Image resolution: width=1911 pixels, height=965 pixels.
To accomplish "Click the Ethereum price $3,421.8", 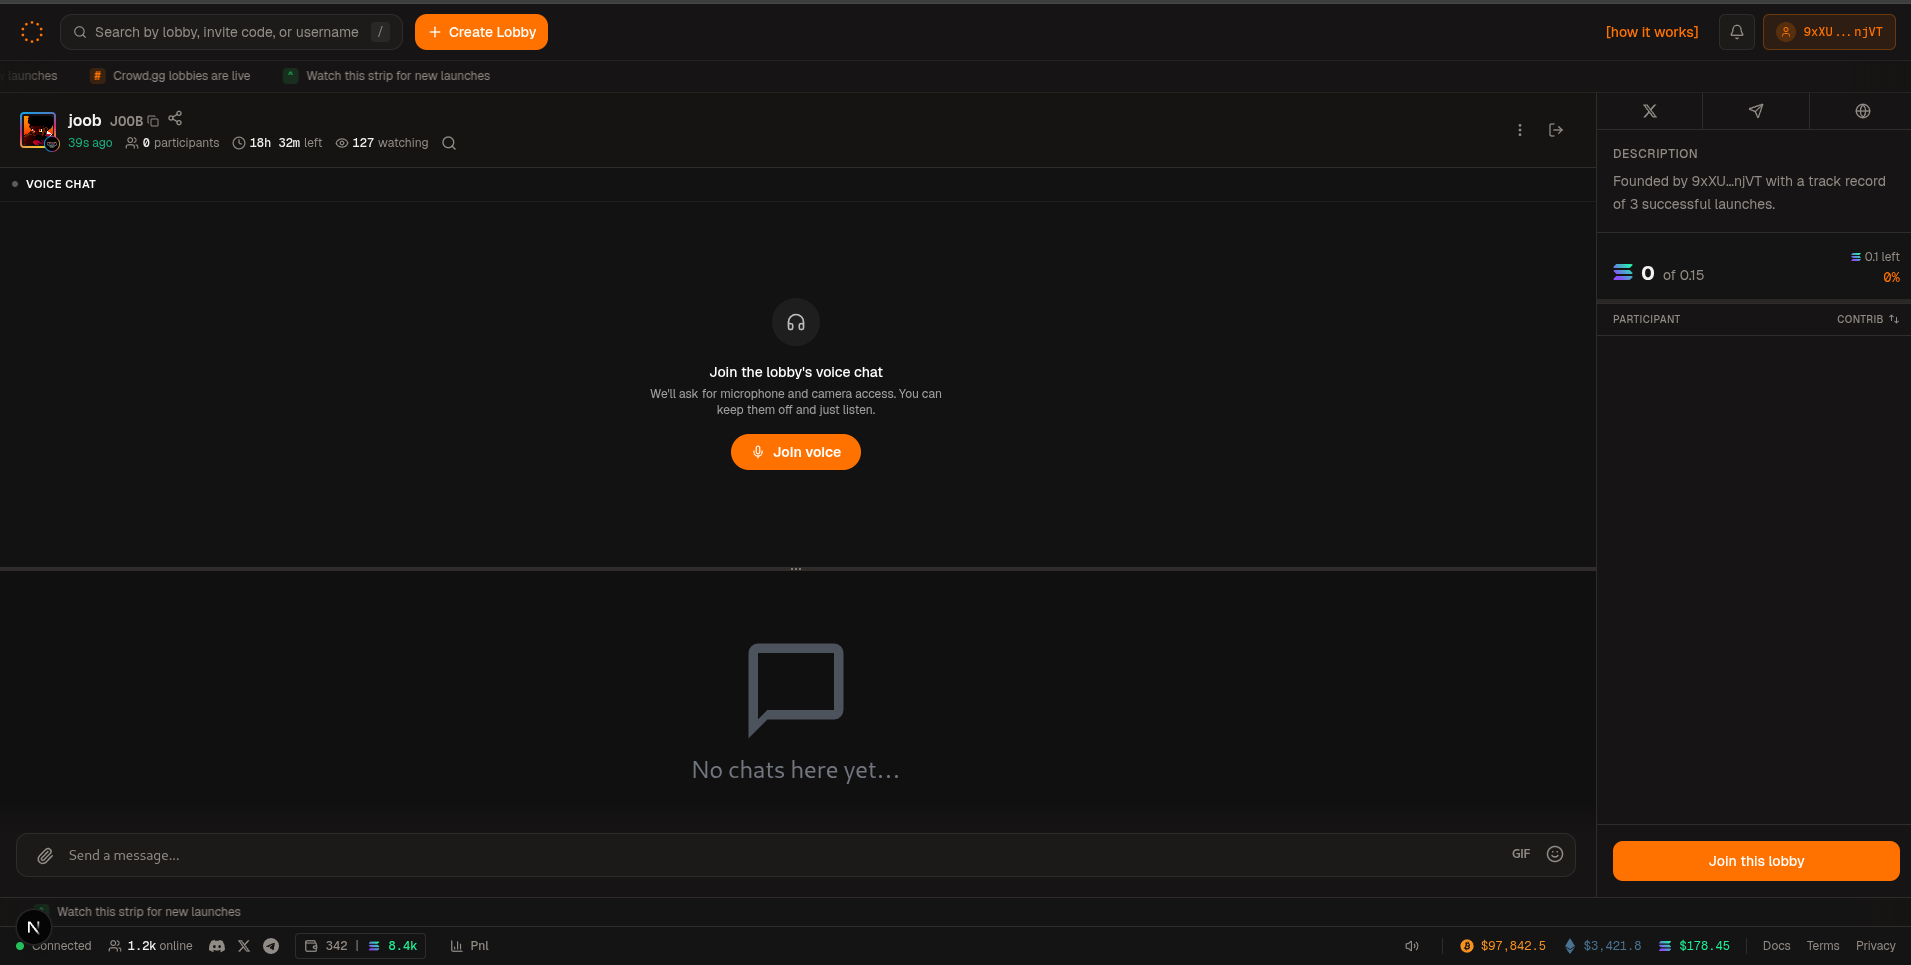I will click(1603, 946).
